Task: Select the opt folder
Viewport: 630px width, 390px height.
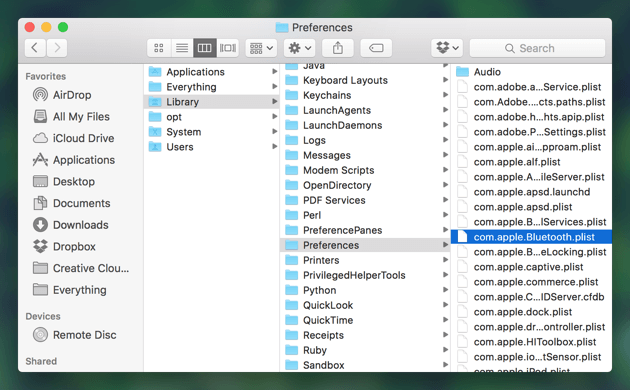Action: point(211,117)
